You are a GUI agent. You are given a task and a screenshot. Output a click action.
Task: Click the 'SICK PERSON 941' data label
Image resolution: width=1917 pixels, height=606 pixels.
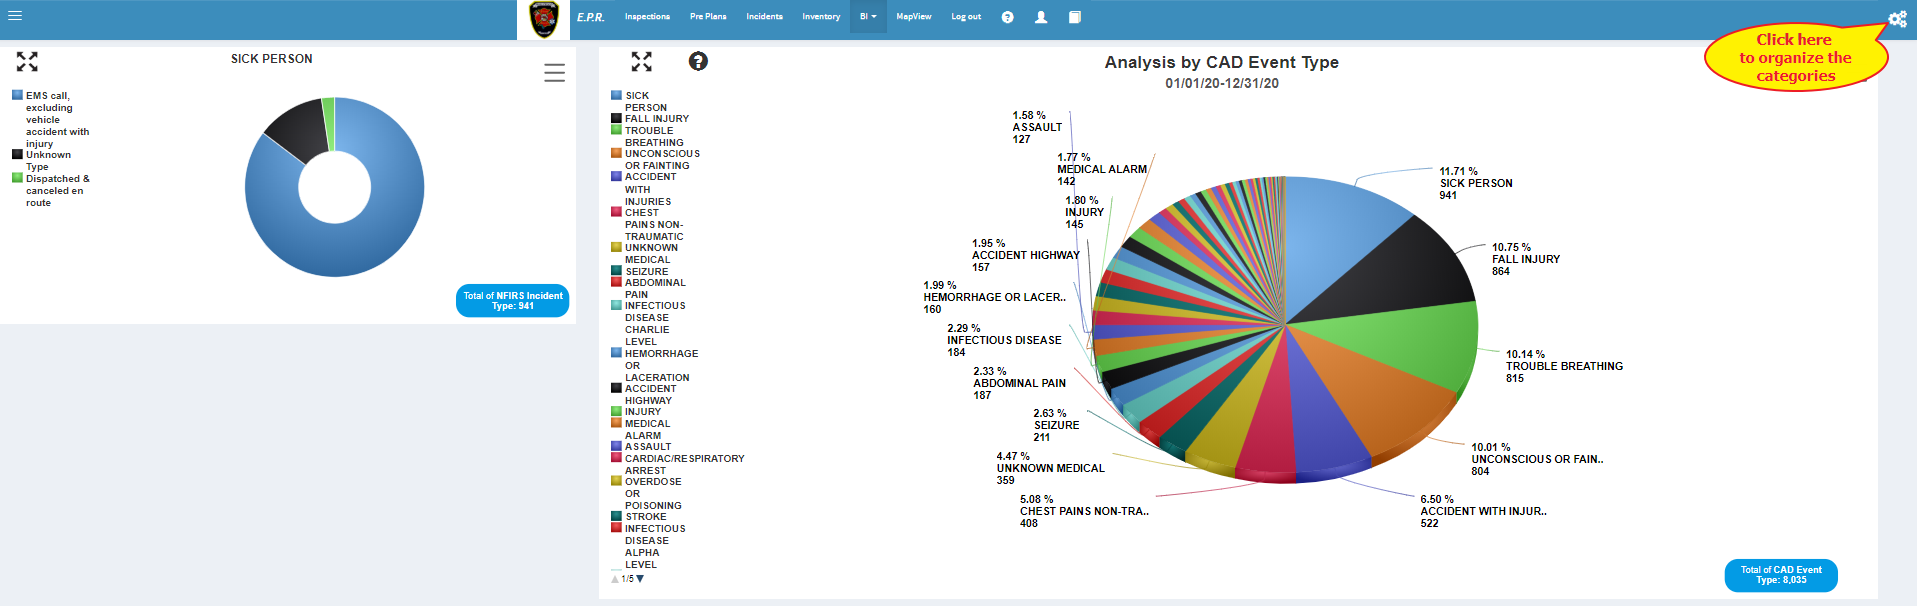tap(1476, 184)
